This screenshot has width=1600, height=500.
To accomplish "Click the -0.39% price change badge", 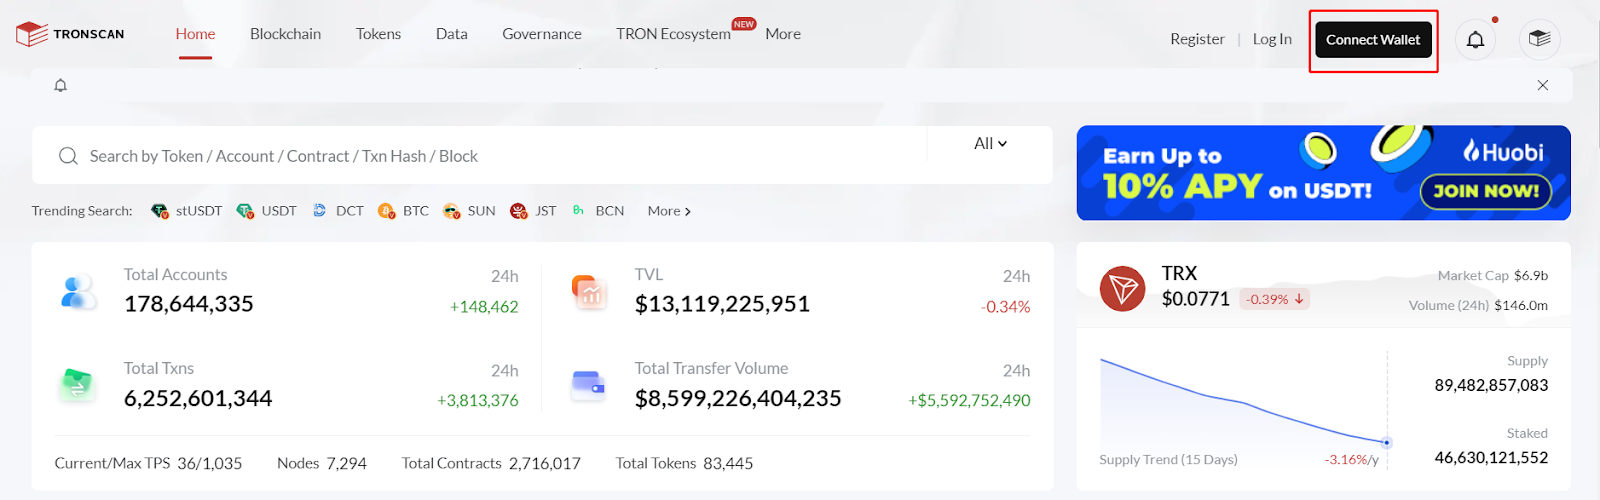I will pos(1275,299).
